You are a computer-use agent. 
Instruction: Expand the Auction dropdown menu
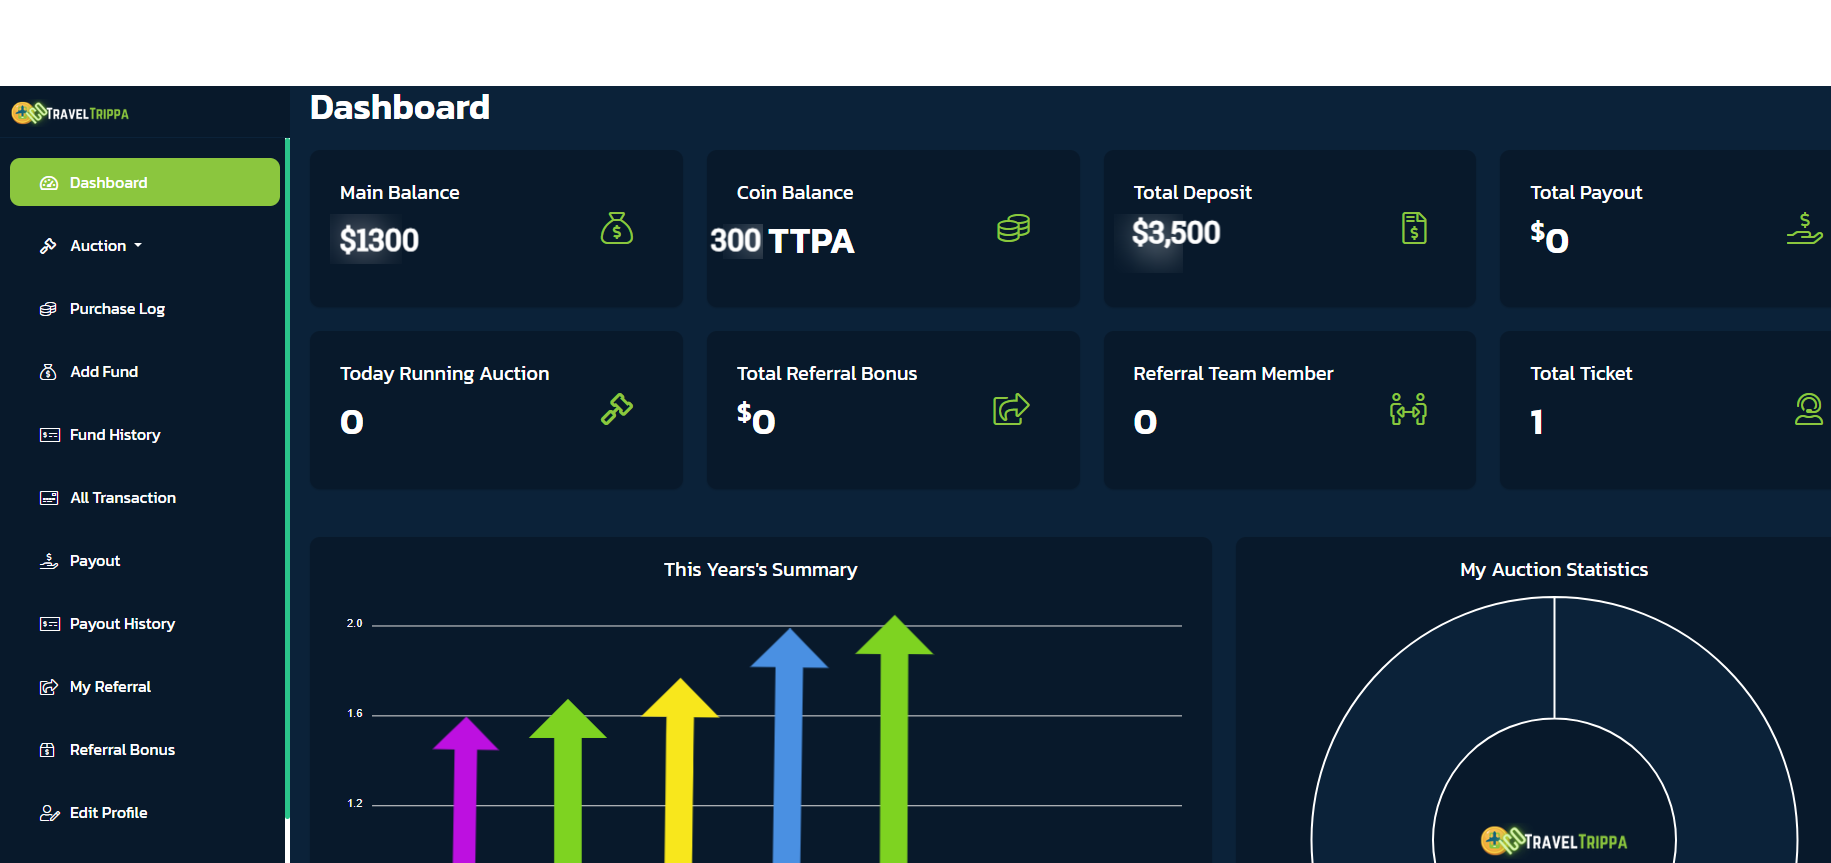(105, 246)
